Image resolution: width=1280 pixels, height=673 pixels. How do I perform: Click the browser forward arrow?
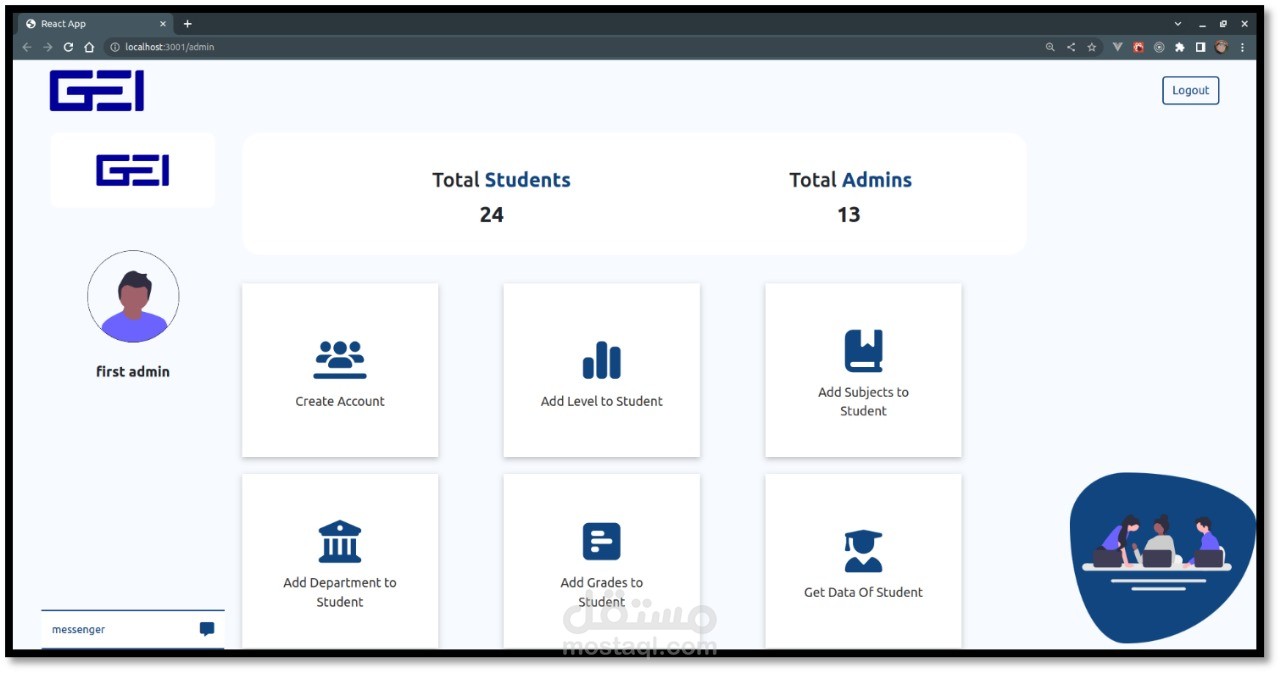(x=47, y=47)
